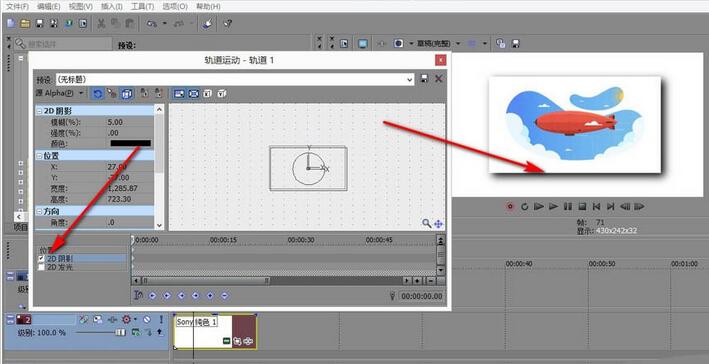
Task: Select the Sony 纯色 1 clip on the timeline
Action: 215,332
